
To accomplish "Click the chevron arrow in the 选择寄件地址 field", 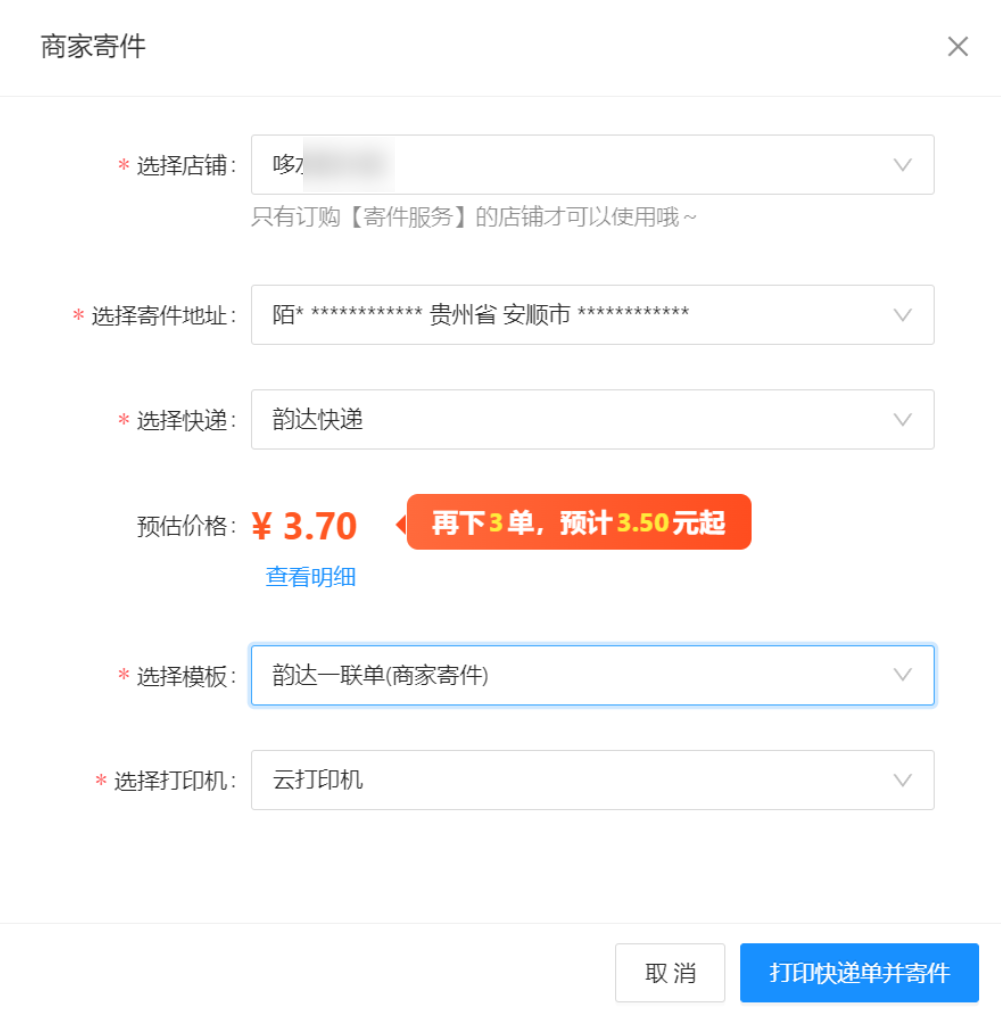I will (902, 315).
